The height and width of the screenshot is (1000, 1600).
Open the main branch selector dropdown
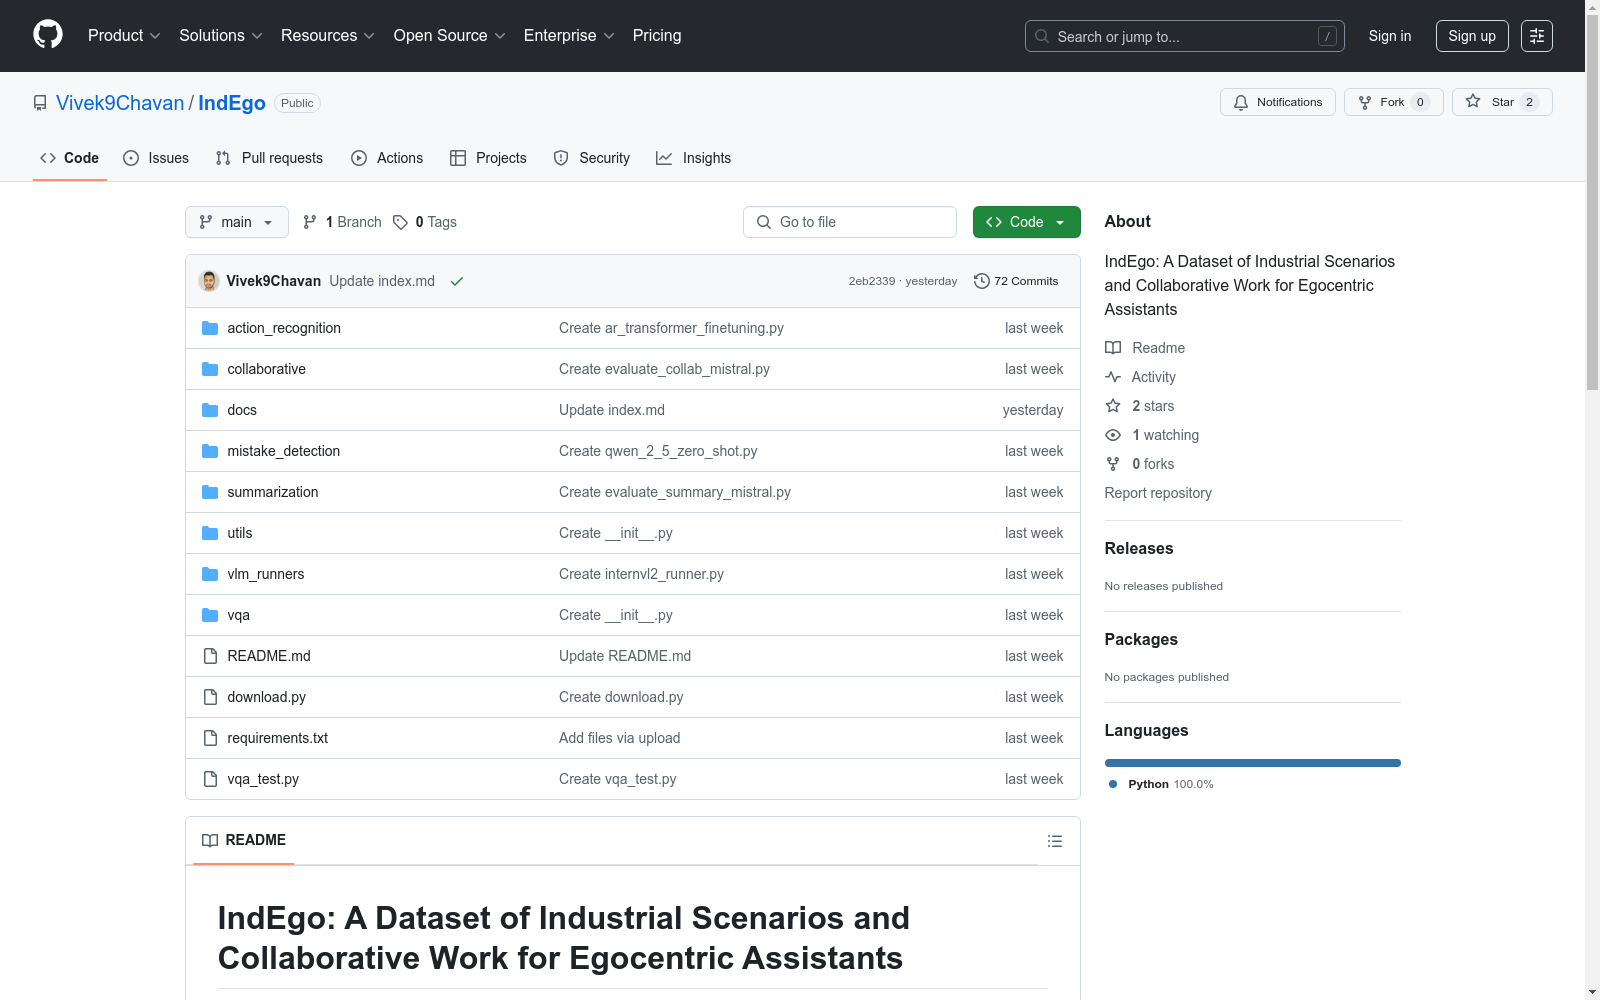[237, 222]
